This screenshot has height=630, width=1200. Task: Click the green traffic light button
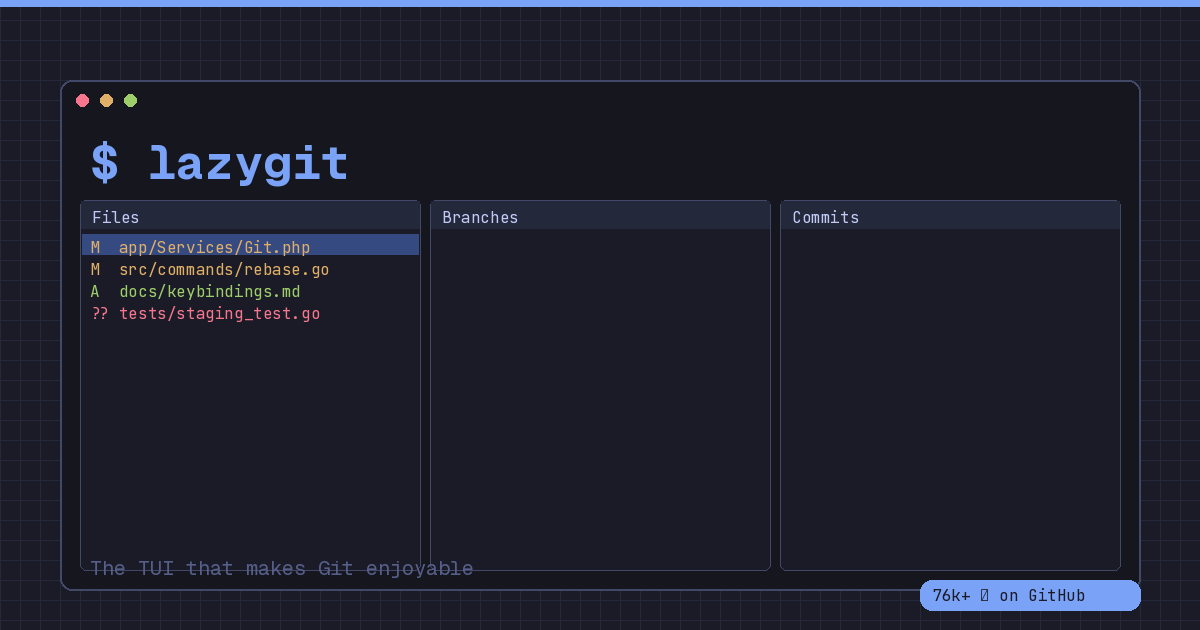(x=130, y=100)
